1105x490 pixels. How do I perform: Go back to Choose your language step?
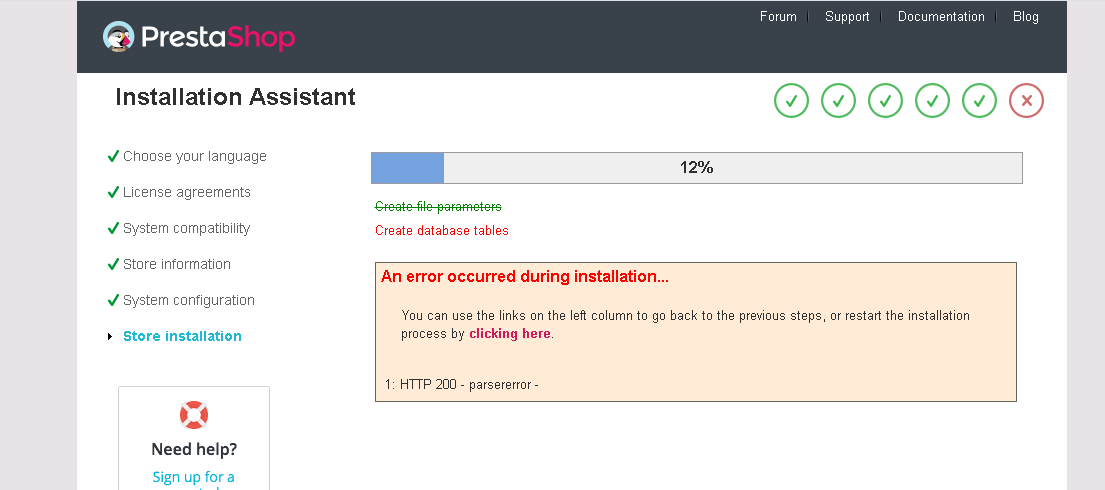[x=194, y=156]
